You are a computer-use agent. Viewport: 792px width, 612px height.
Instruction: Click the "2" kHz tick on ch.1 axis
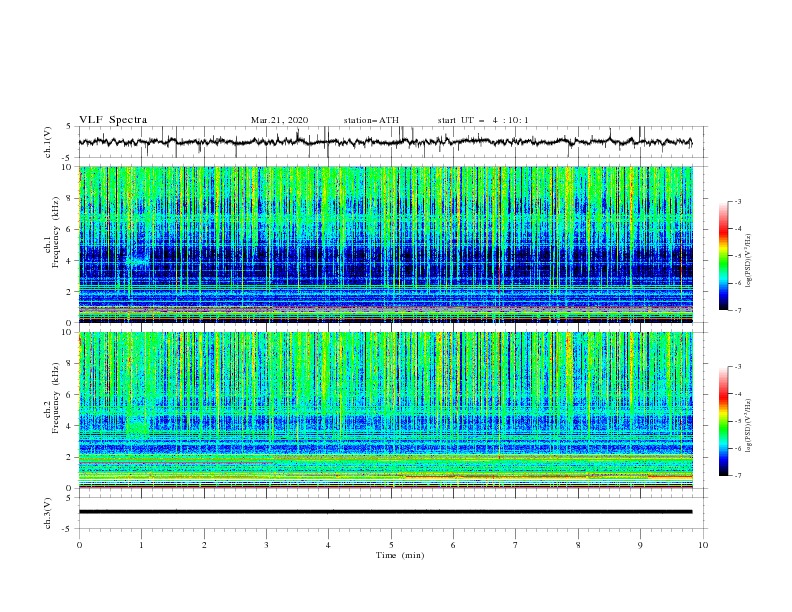coord(71,291)
